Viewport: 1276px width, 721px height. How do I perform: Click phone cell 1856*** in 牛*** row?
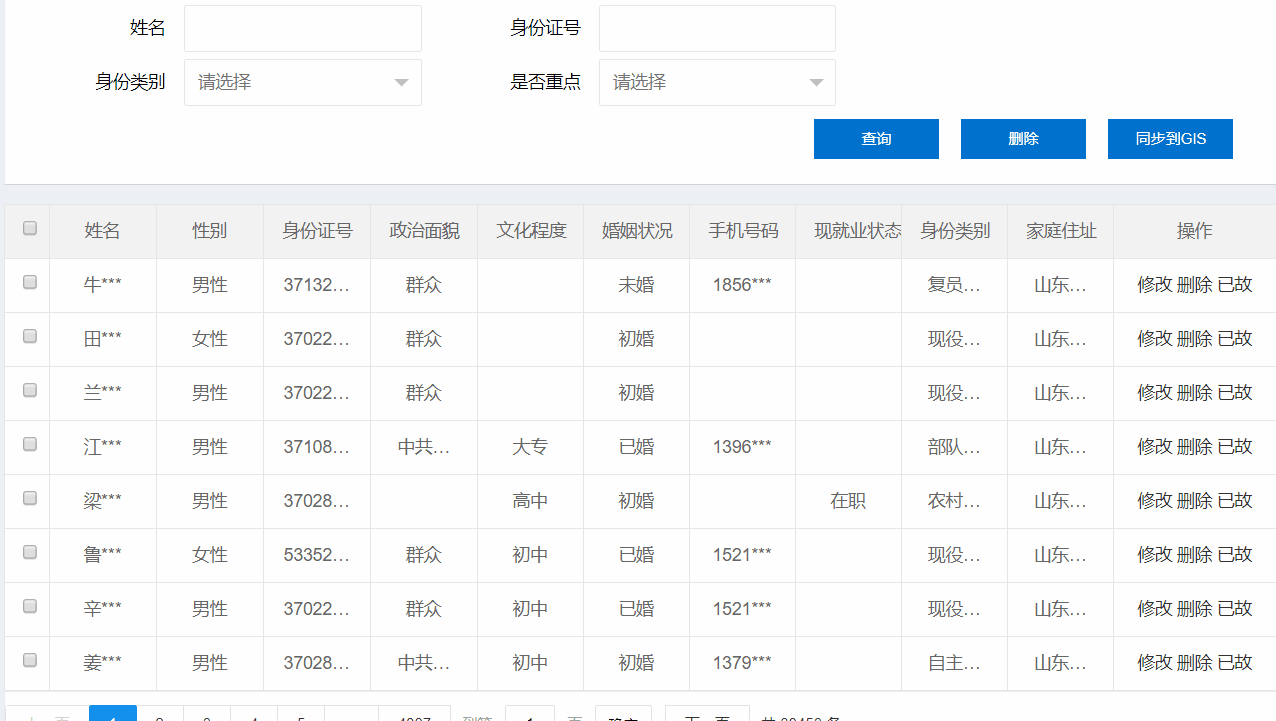click(x=742, y=285)
